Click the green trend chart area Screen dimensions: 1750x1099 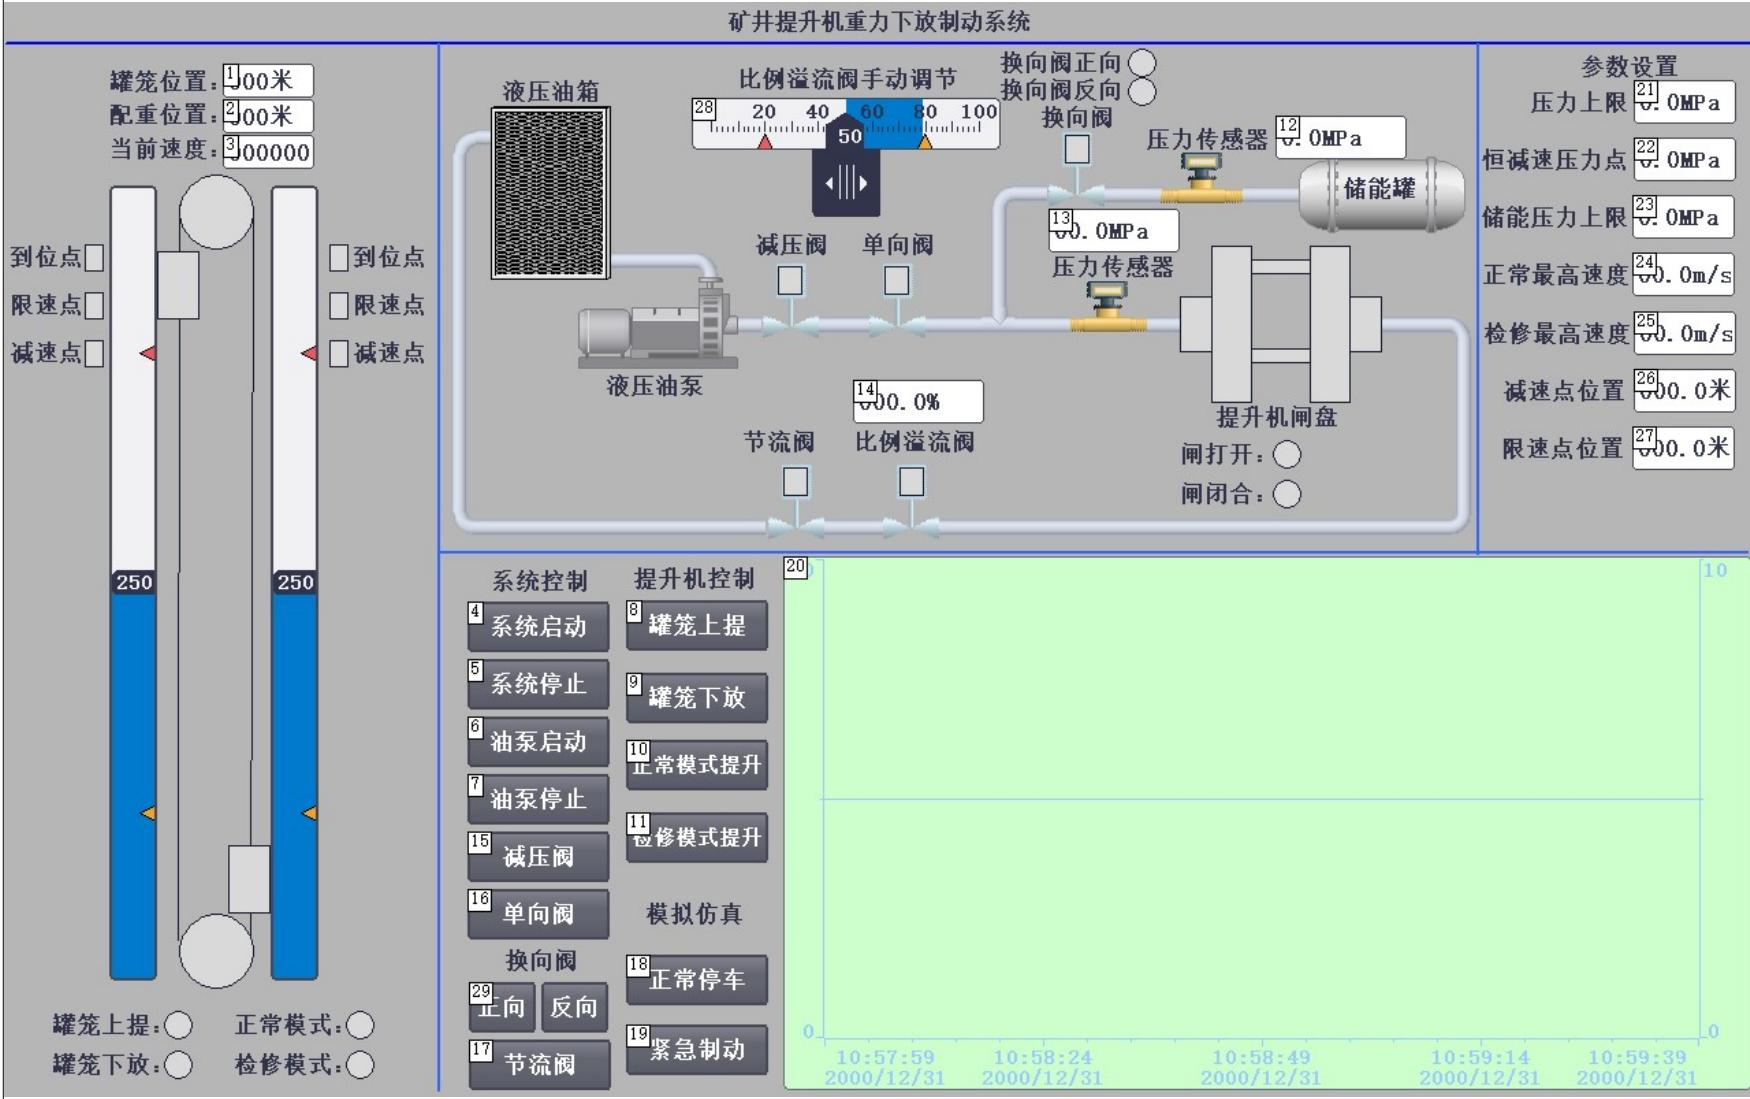(1266, 822)
